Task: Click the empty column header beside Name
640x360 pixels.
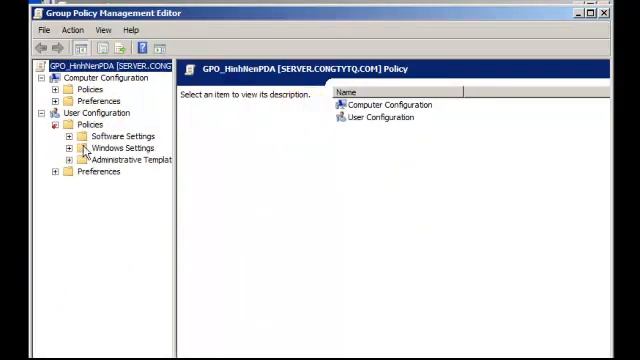Action: click(x=537, y=92)
